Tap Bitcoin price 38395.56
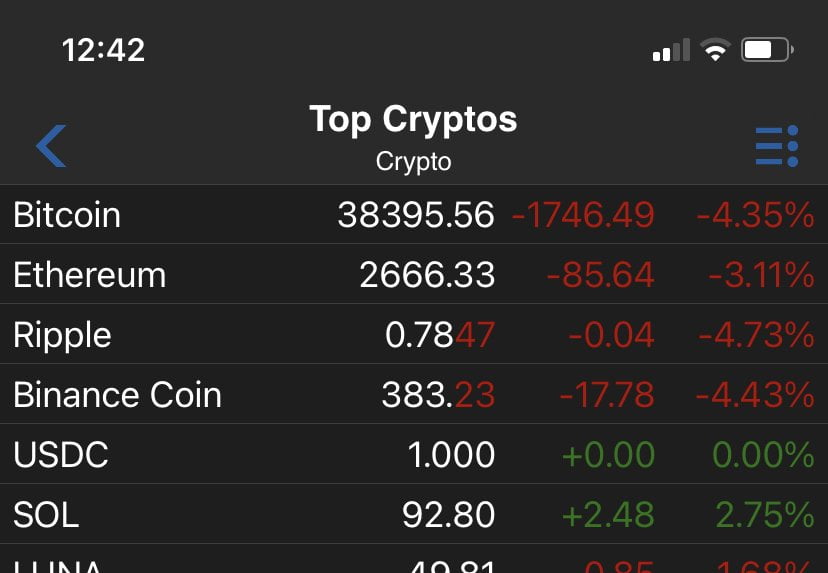The width and height of the screenshot is (828, 573). 416,215
